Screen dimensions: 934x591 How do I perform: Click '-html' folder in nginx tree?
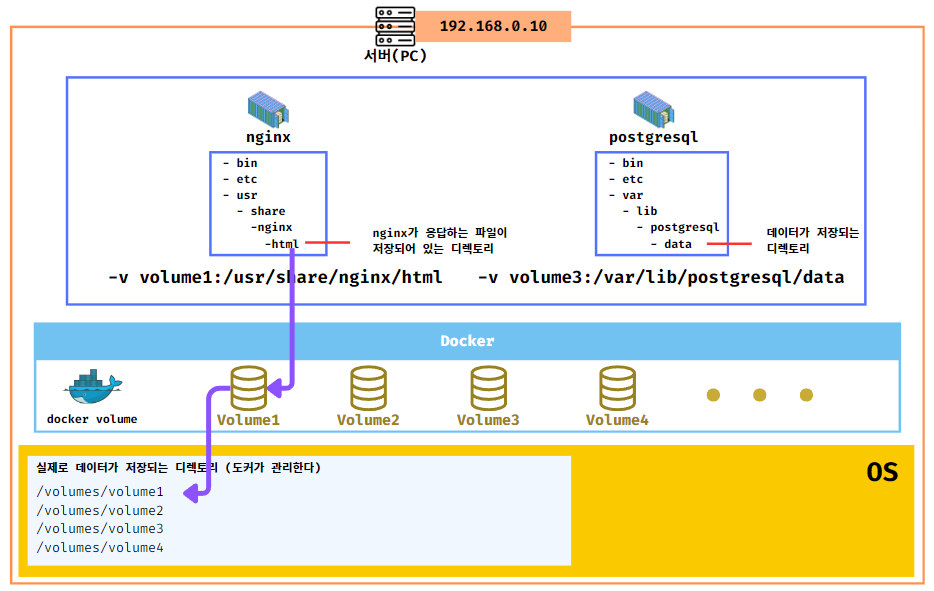(x=282, y=244)
